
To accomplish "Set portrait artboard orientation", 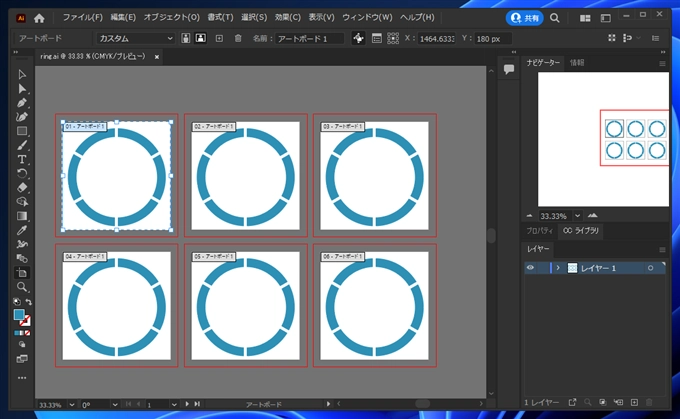I will coord(186,38).
